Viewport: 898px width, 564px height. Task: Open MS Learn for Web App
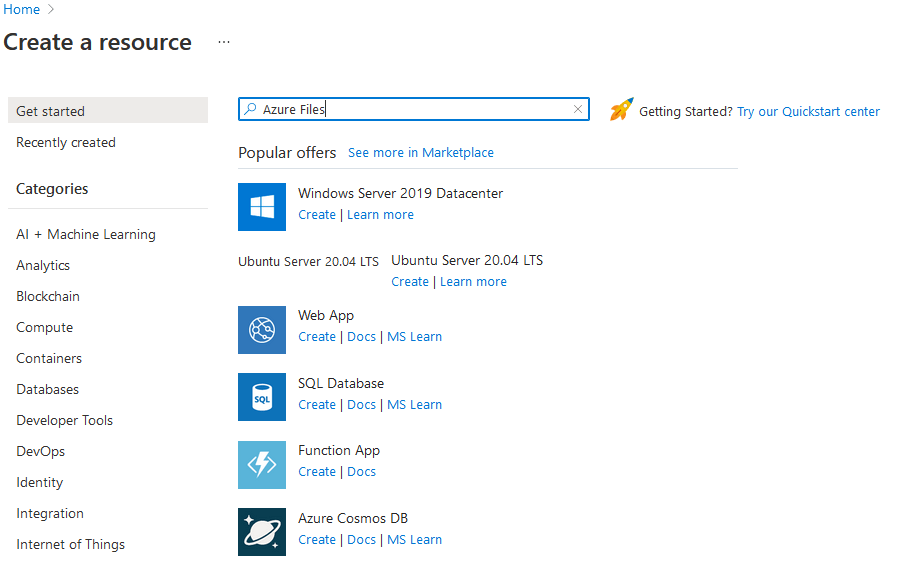tap(415, 337)
